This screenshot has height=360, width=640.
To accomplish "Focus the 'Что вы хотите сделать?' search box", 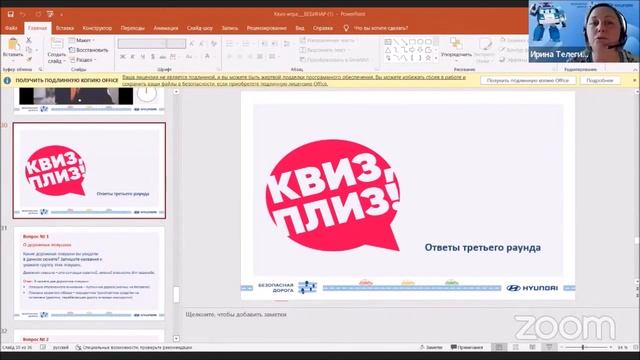I will pos(381,28).
